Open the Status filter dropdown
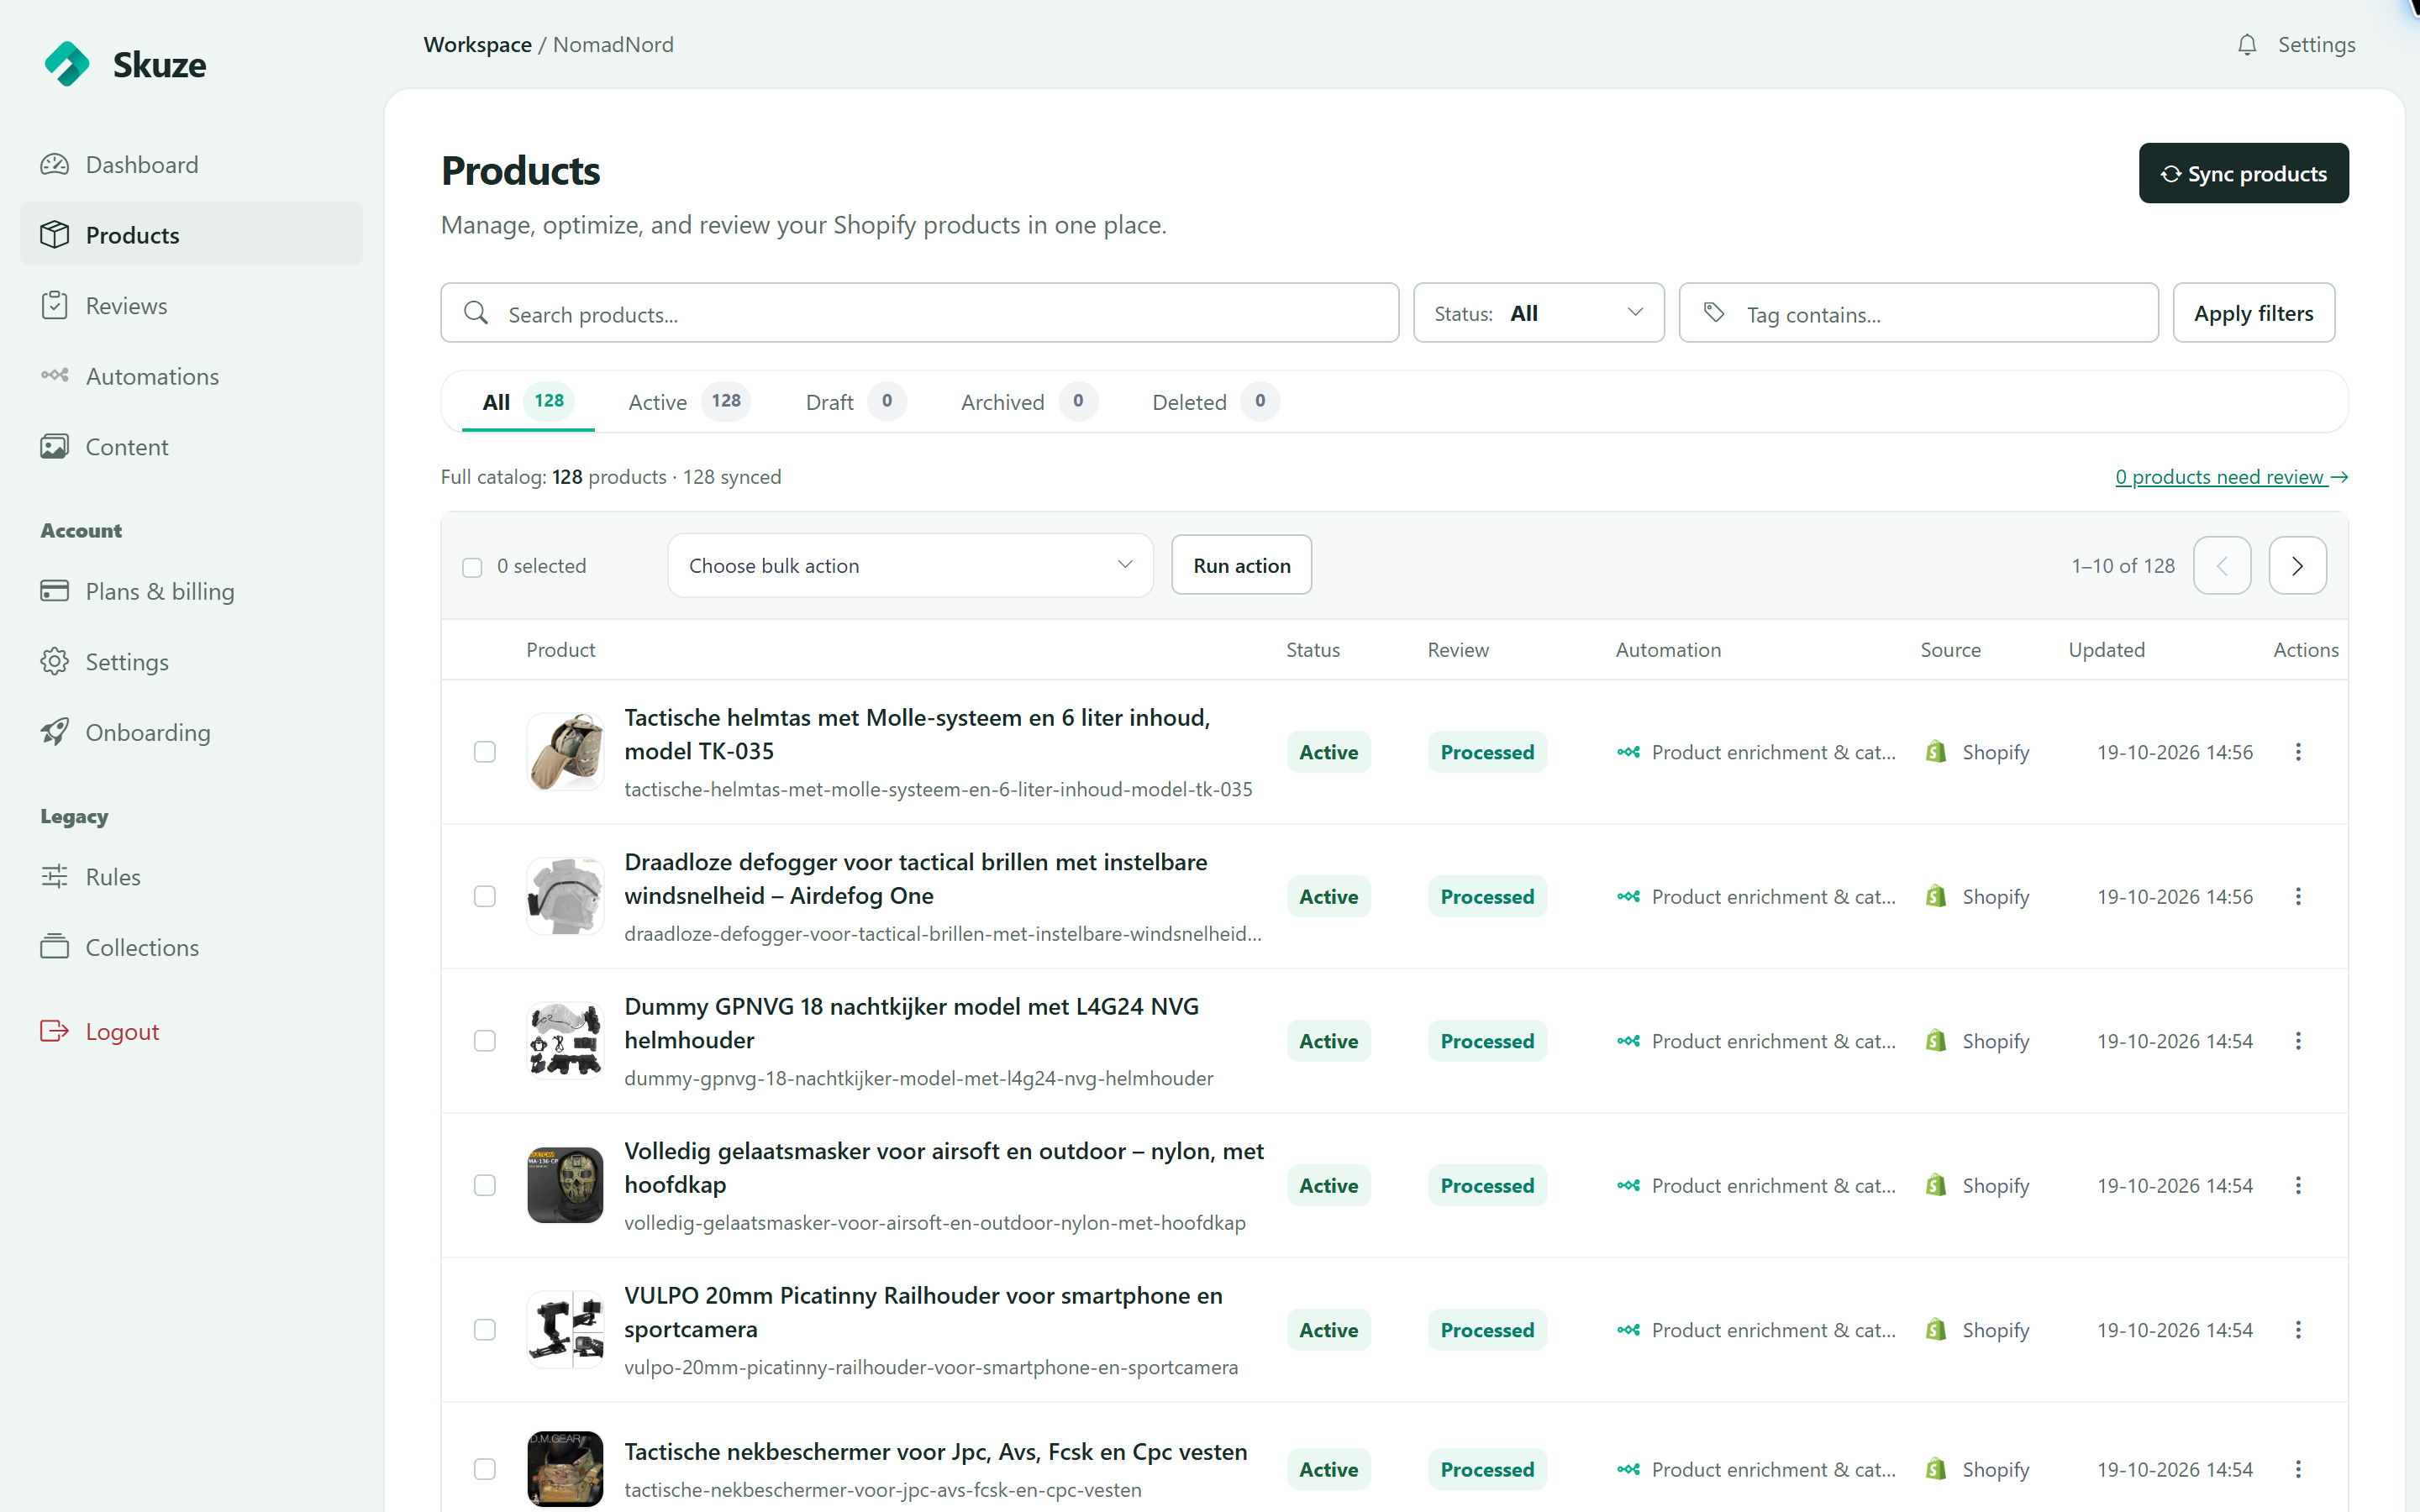2420x1512 pixels. [x=1538, y=313]
